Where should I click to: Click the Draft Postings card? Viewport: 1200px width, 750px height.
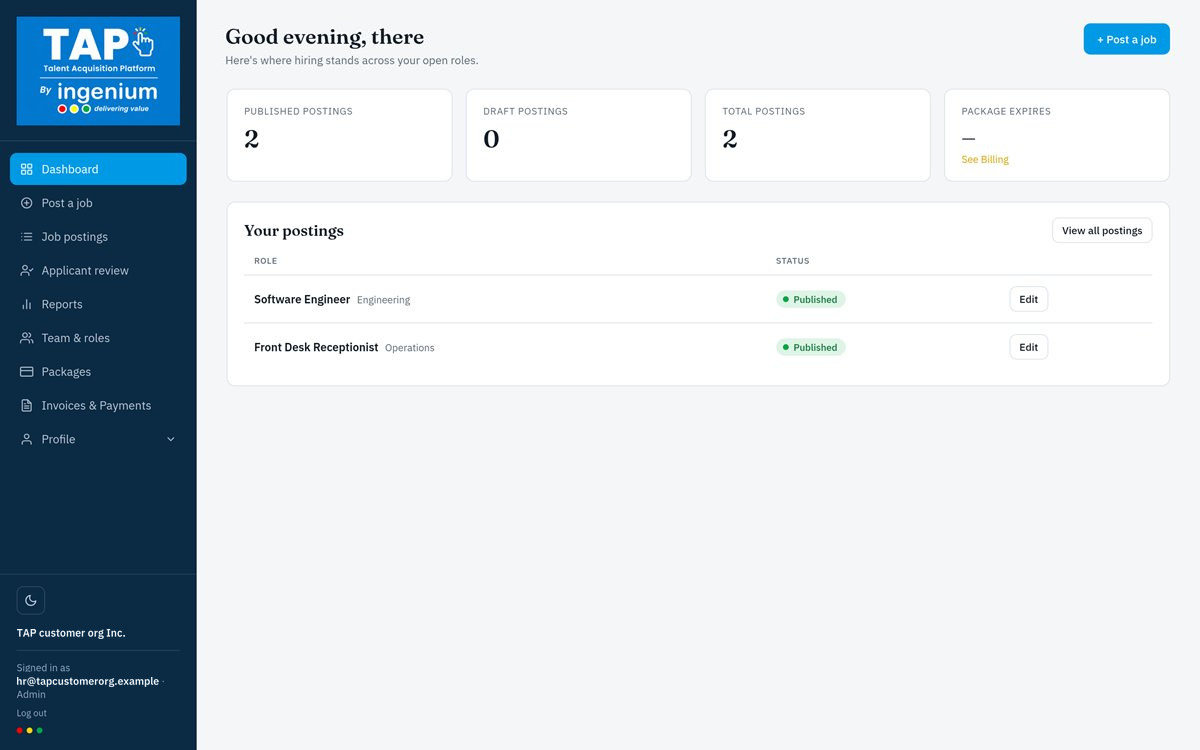point(578,135)
